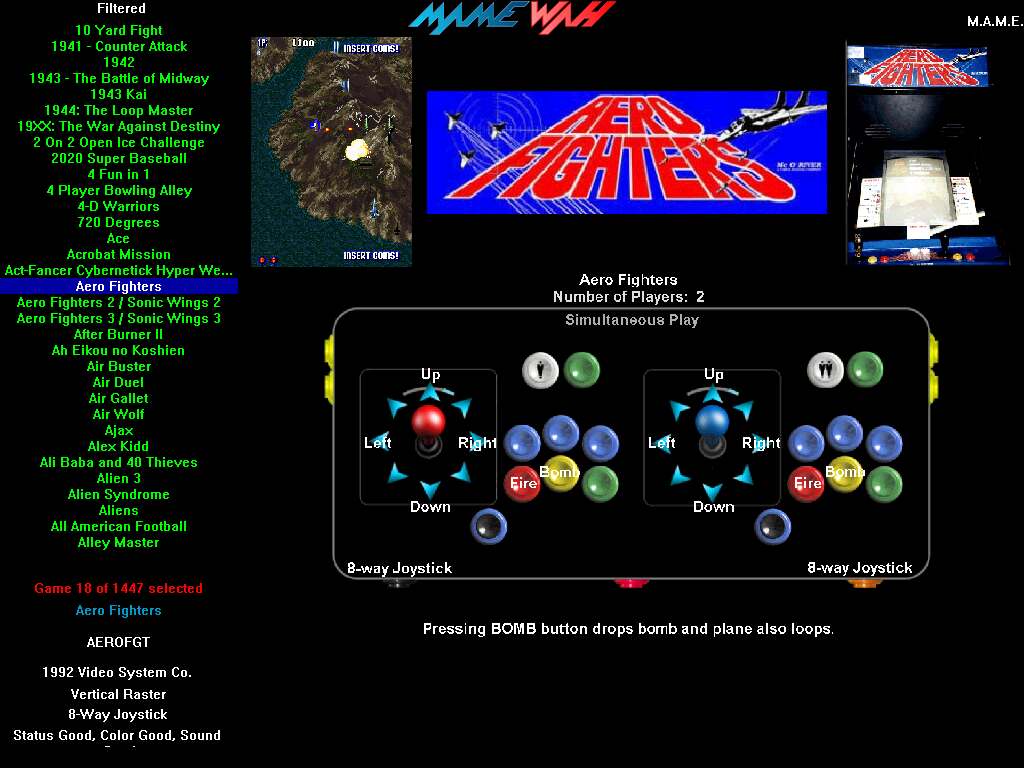
Task: Click the MAME WAH logo
Action: pos(511,17)
